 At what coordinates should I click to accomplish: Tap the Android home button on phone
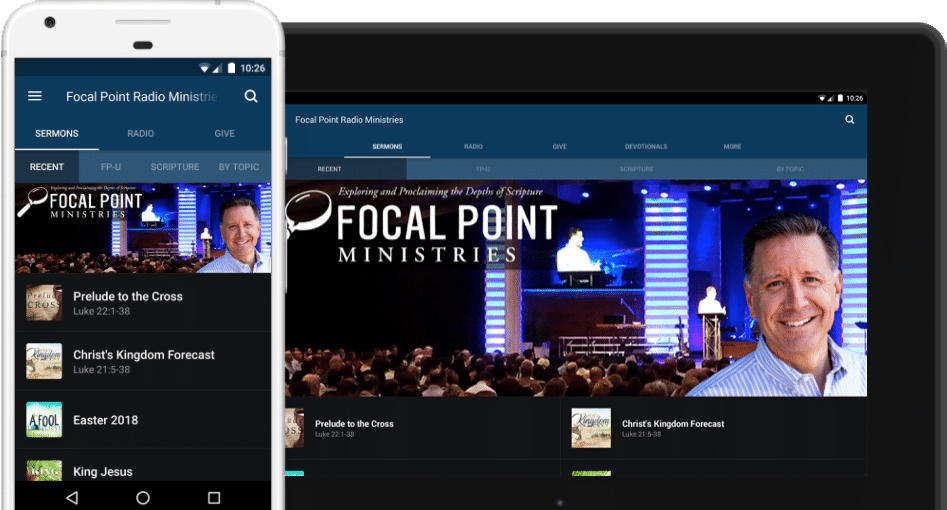click(143, 497)
